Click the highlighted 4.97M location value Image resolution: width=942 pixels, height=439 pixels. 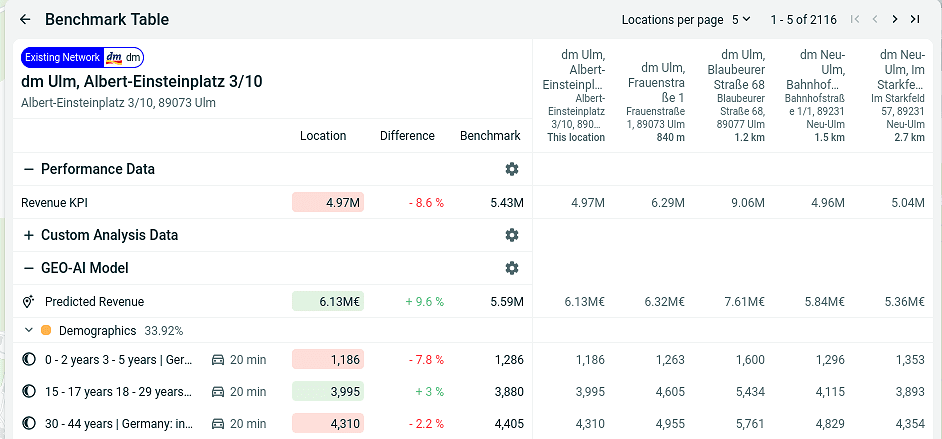pyautogui.click(x=328, y=202)
